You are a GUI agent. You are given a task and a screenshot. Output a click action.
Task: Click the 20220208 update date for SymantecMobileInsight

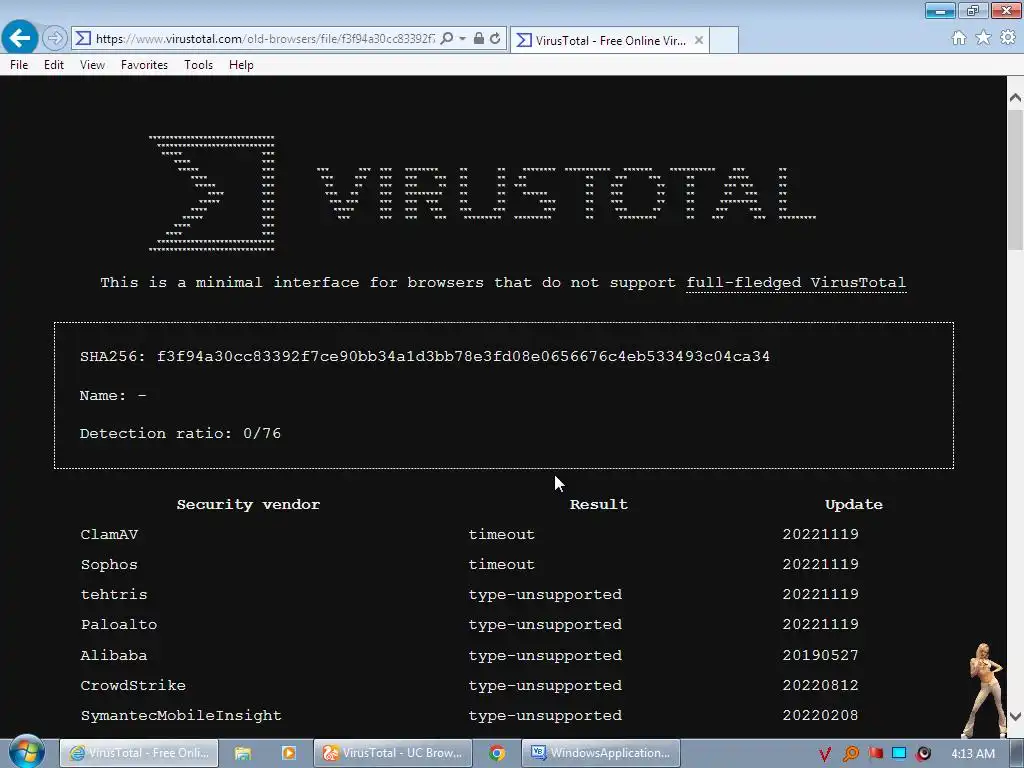pyautogui.click(x=820, y=715)
